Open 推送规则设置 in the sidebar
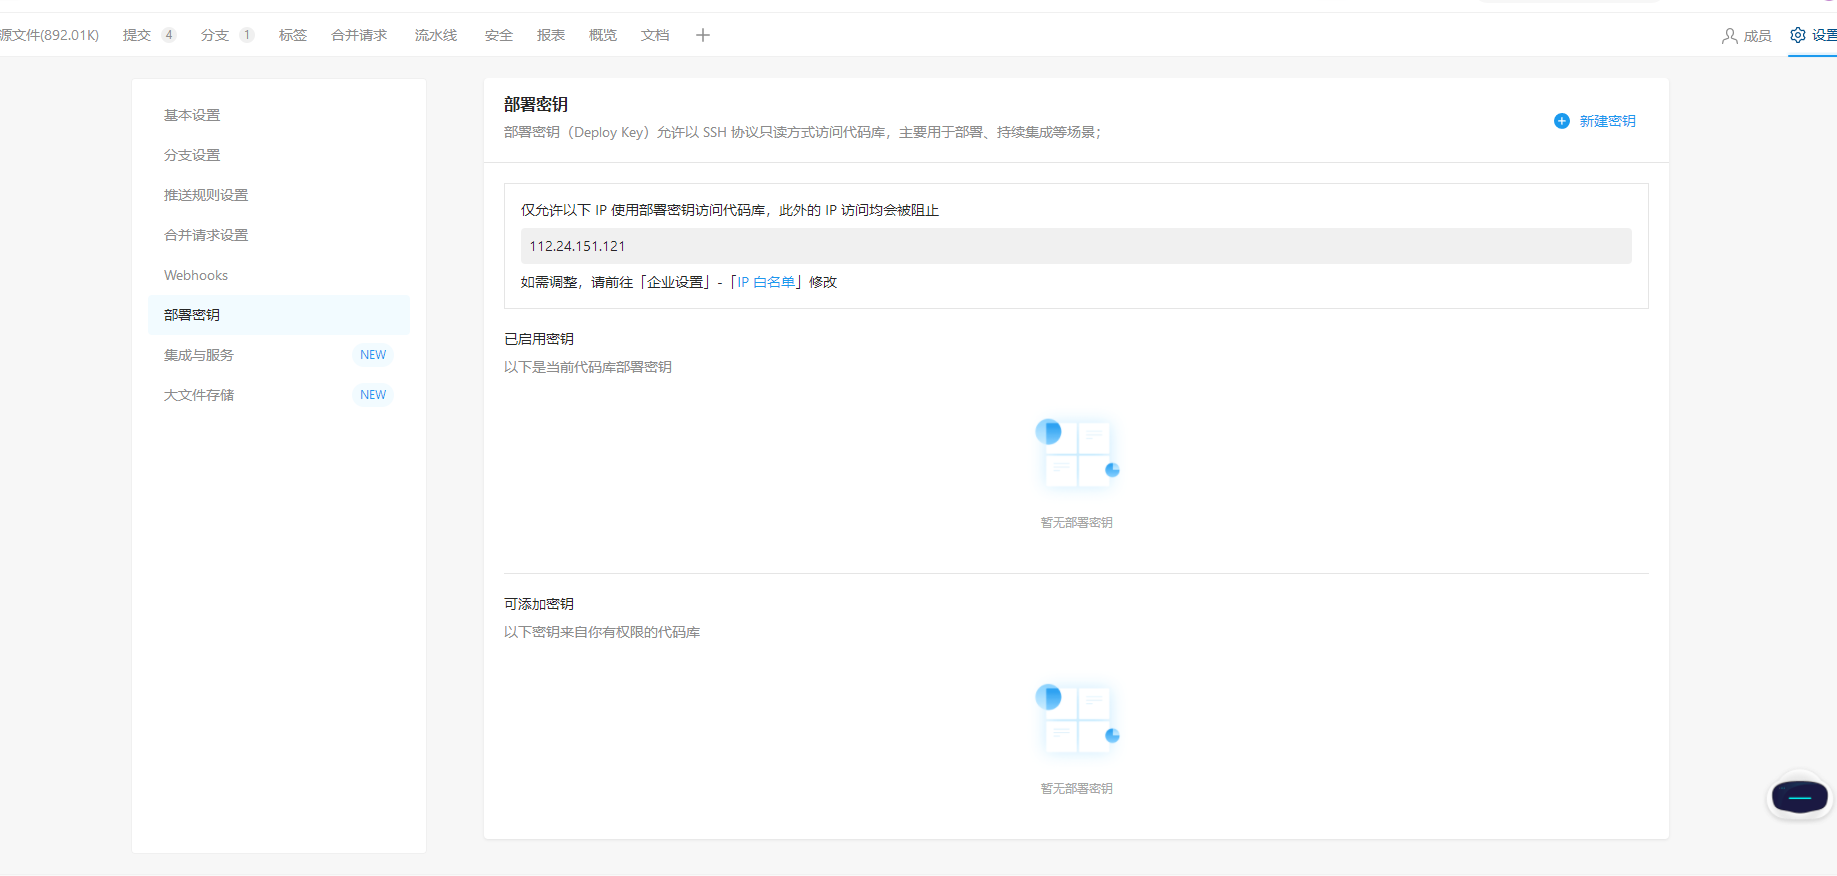 point(279,195)
